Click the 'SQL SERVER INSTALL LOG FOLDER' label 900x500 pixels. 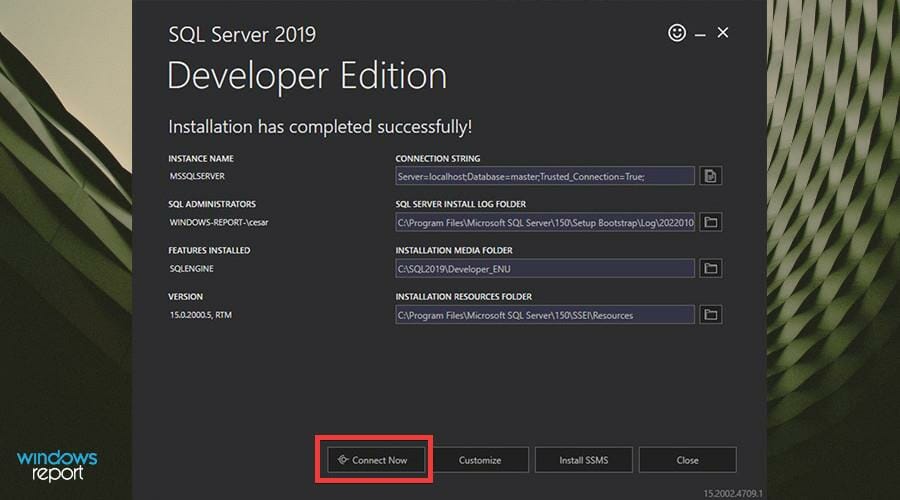[x=460, y=204]
